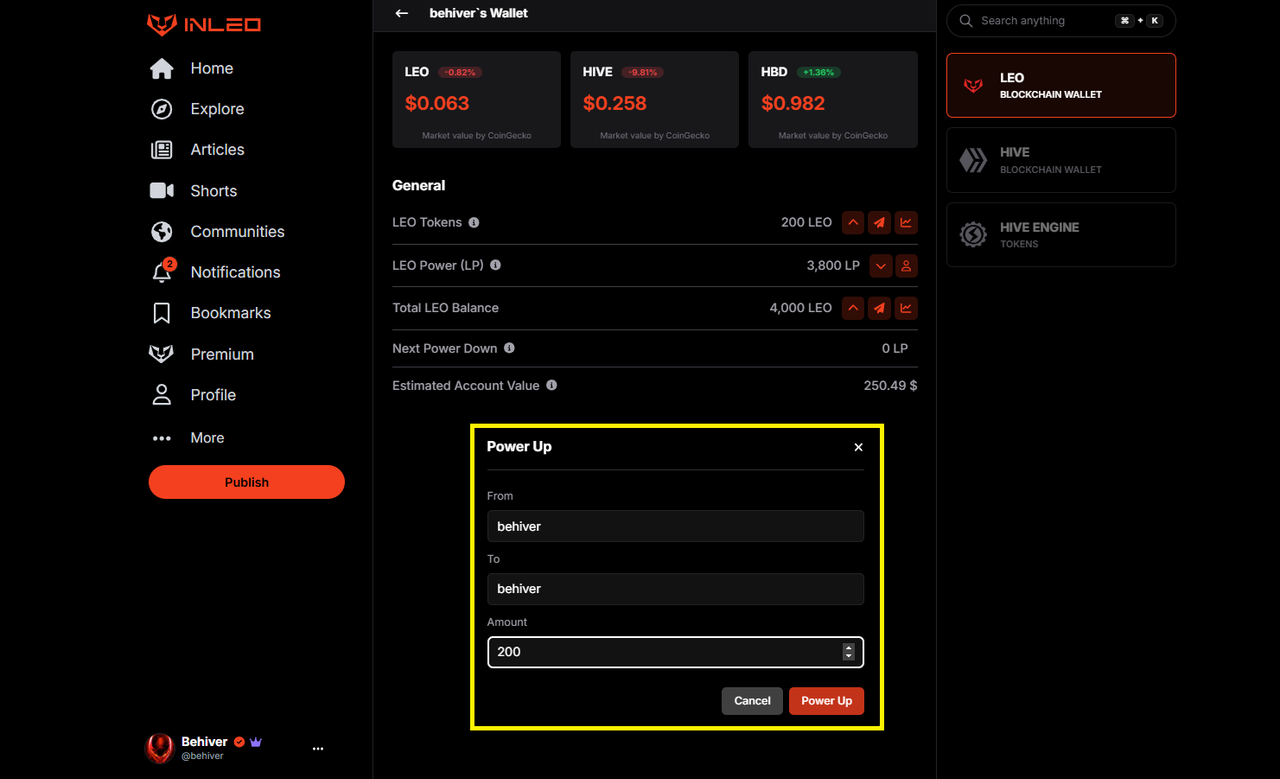The width and height of the screenshot is (1280, 779).
Task: Click the From field containing behiver
Action: (x=675, y=526)
